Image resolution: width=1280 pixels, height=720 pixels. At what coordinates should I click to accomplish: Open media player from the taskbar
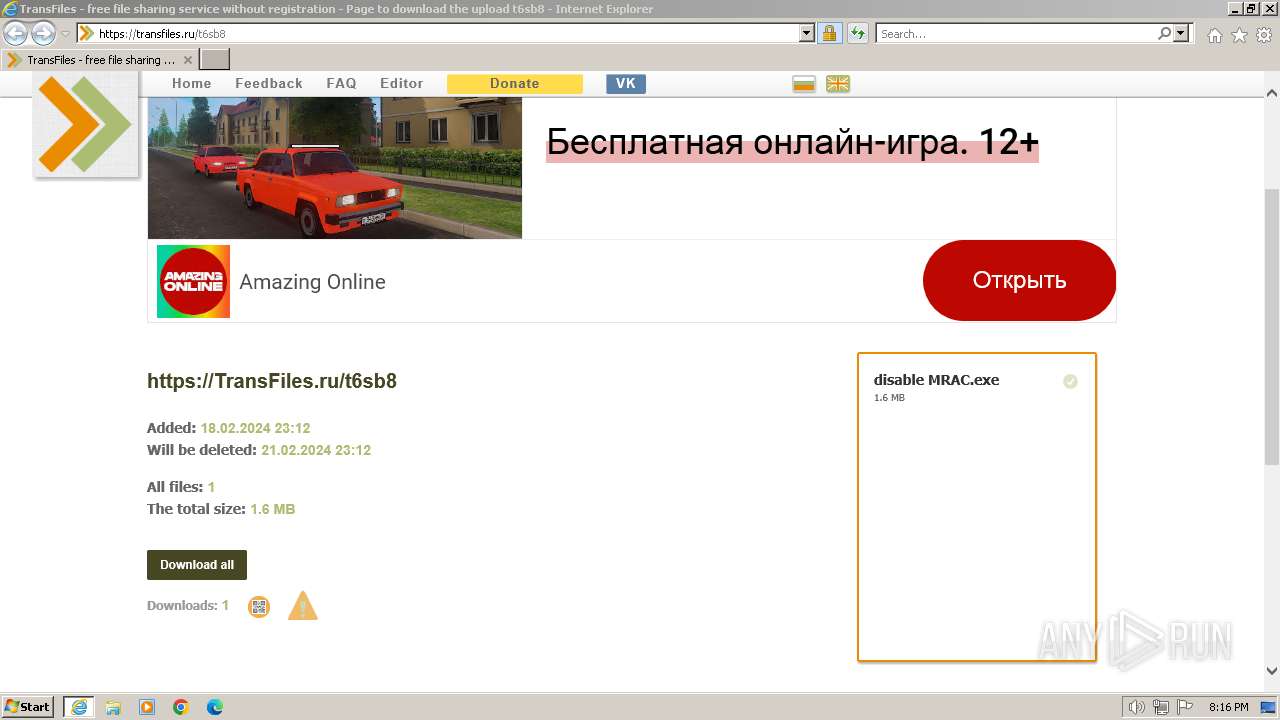pyautogui.click(x=147, y=707)
